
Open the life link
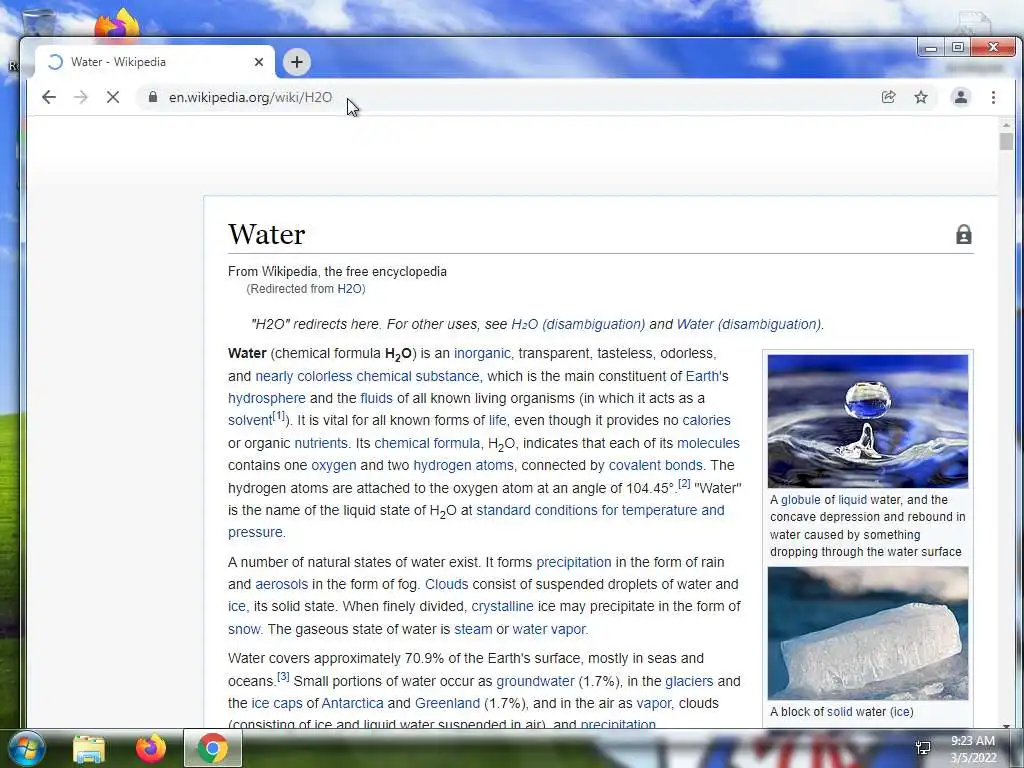(497, 421)
